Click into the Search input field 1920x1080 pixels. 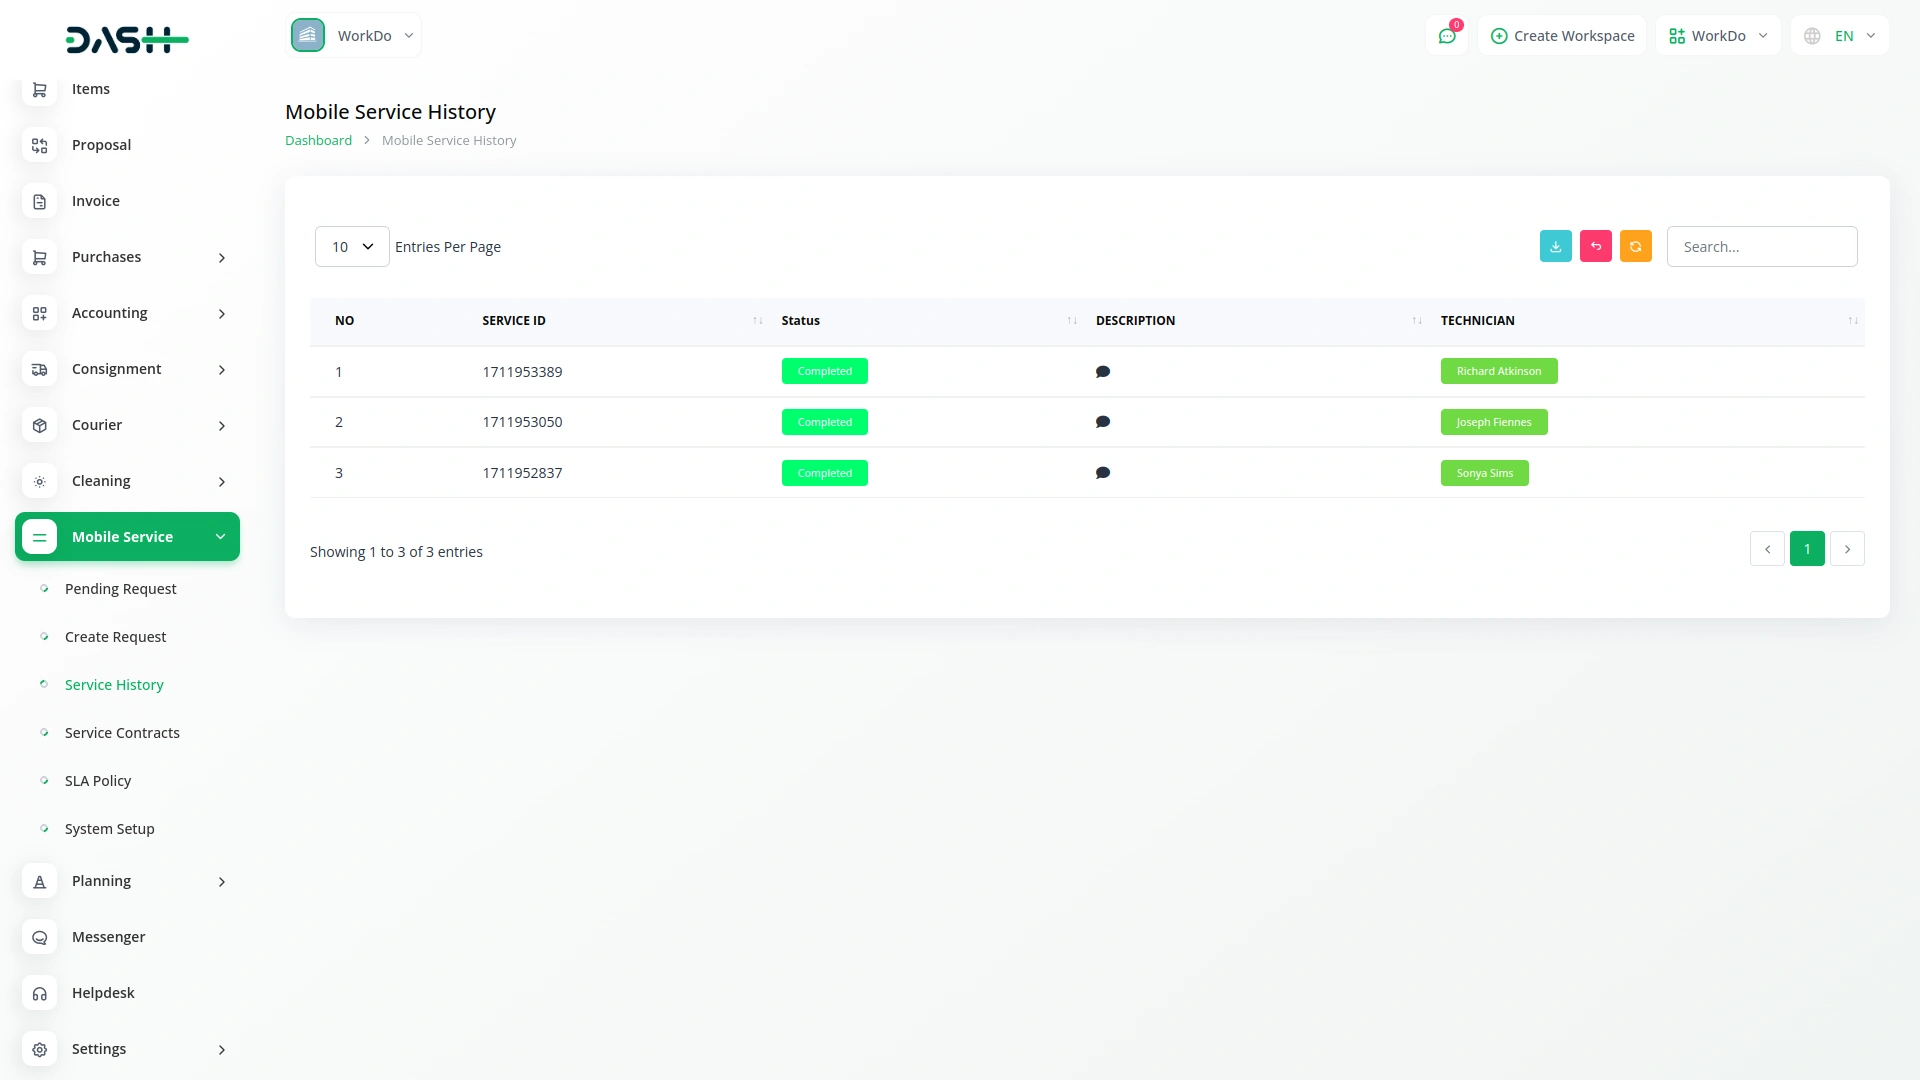1761,247
